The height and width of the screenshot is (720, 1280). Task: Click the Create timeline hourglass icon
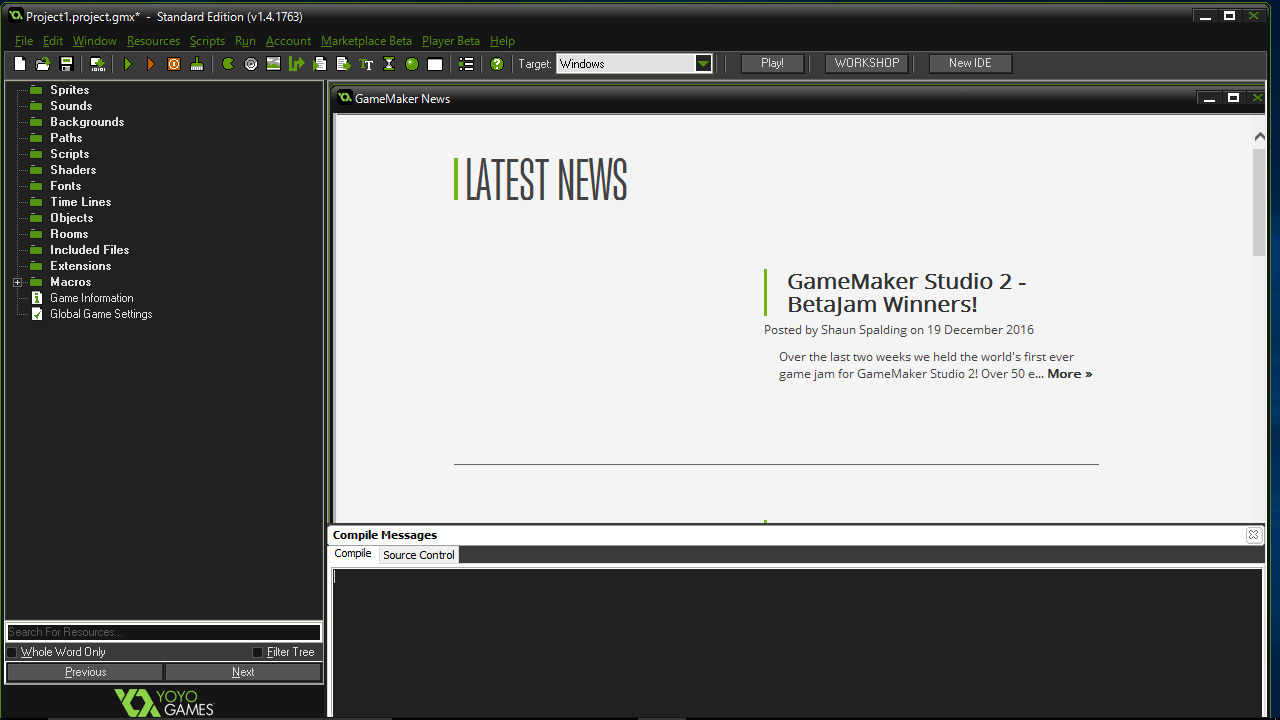coord(389,64)
